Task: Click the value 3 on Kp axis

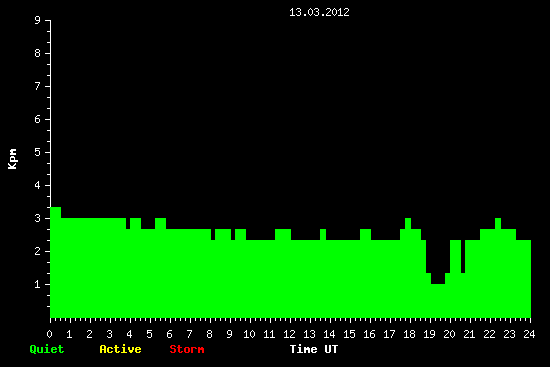Action: [x=38, y=218]
